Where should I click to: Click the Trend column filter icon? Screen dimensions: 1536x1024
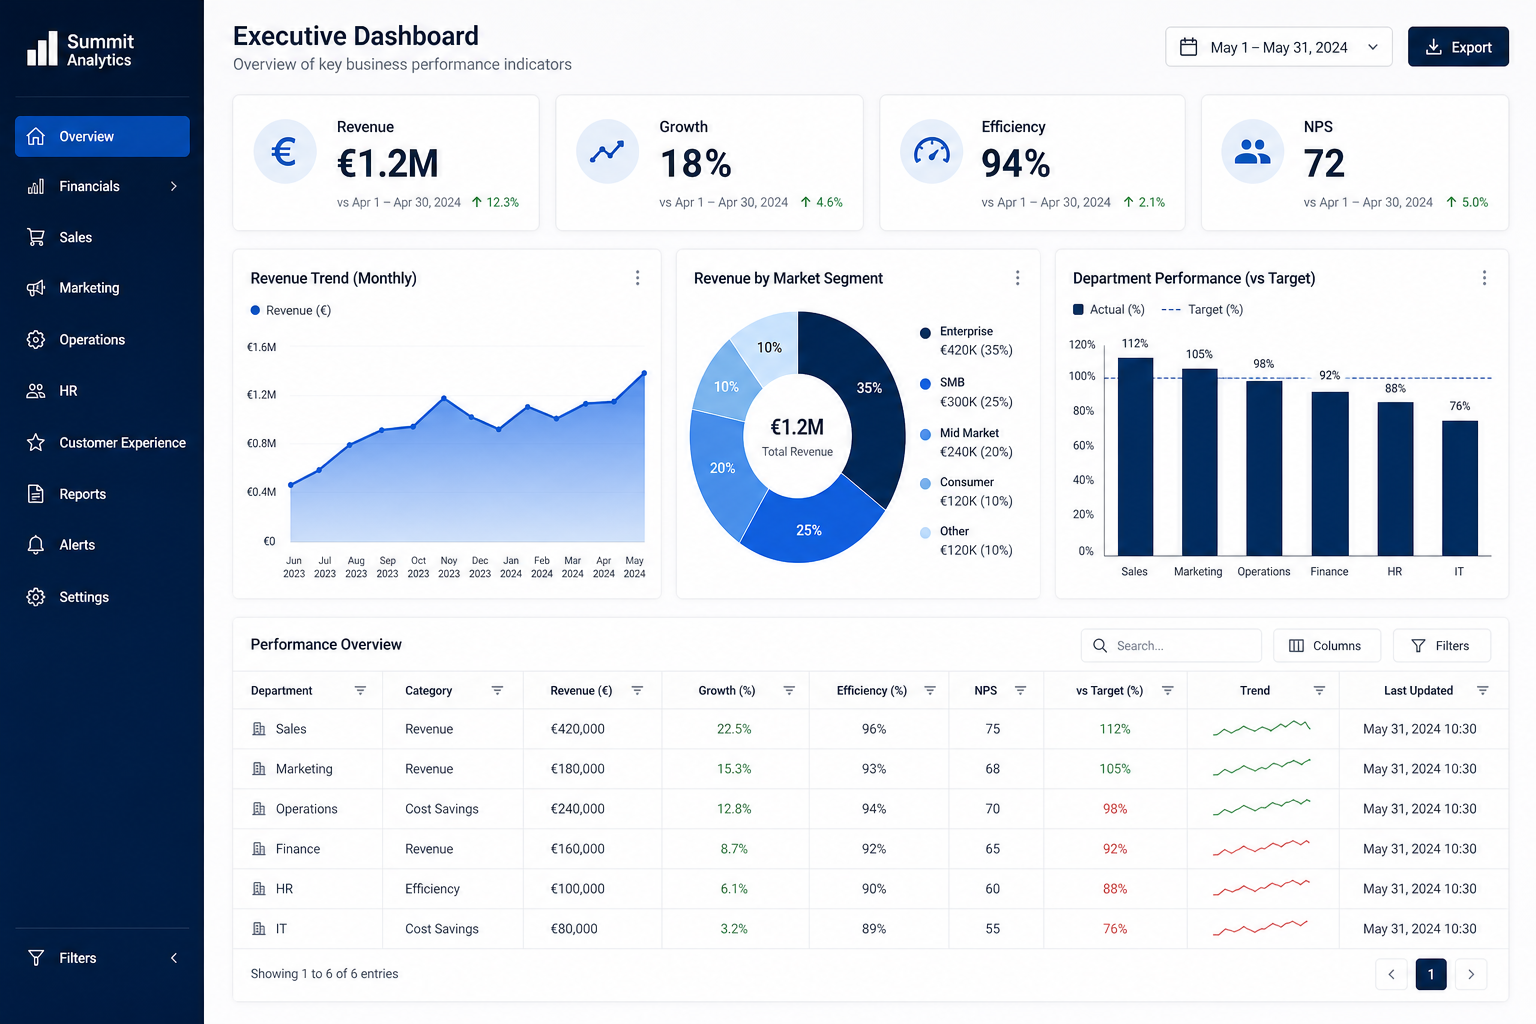pyautogui.click(x=1319, y=691)
